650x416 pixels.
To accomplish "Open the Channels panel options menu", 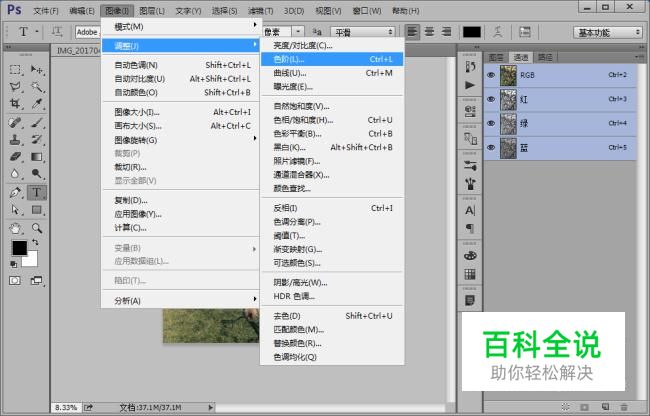I will 638,57.
